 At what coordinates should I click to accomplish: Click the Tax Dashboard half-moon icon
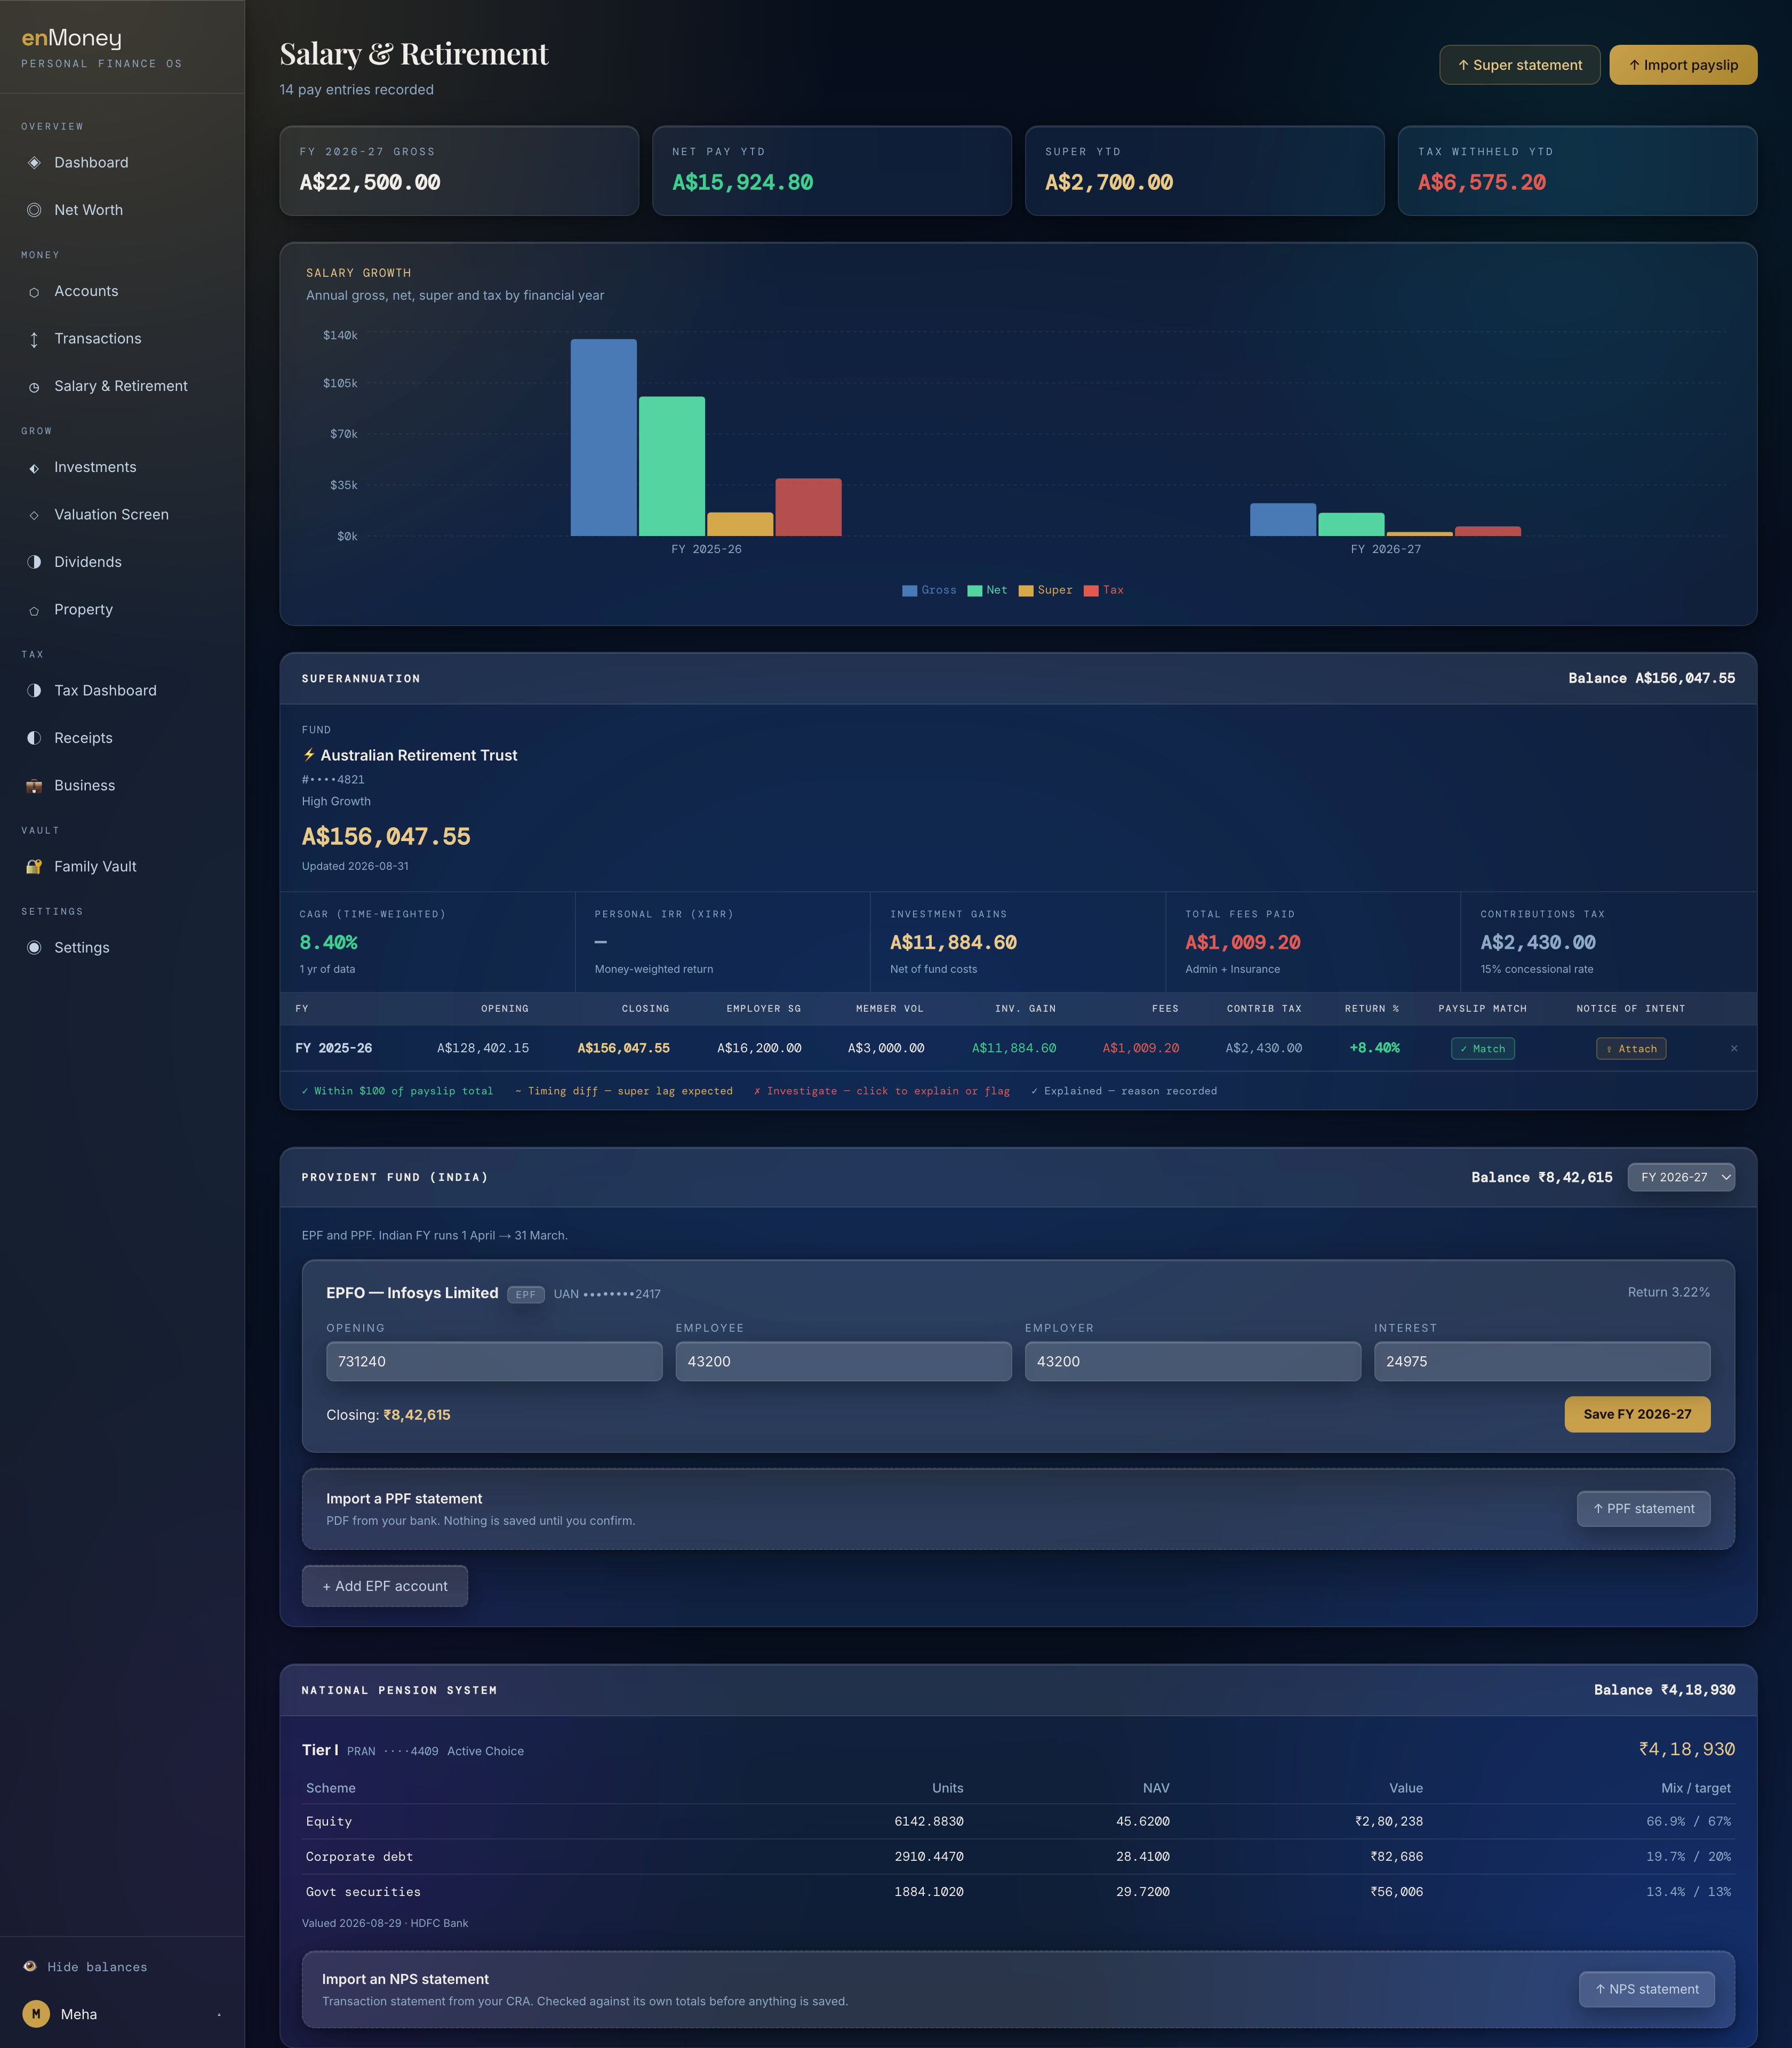(x=34, y=691)
